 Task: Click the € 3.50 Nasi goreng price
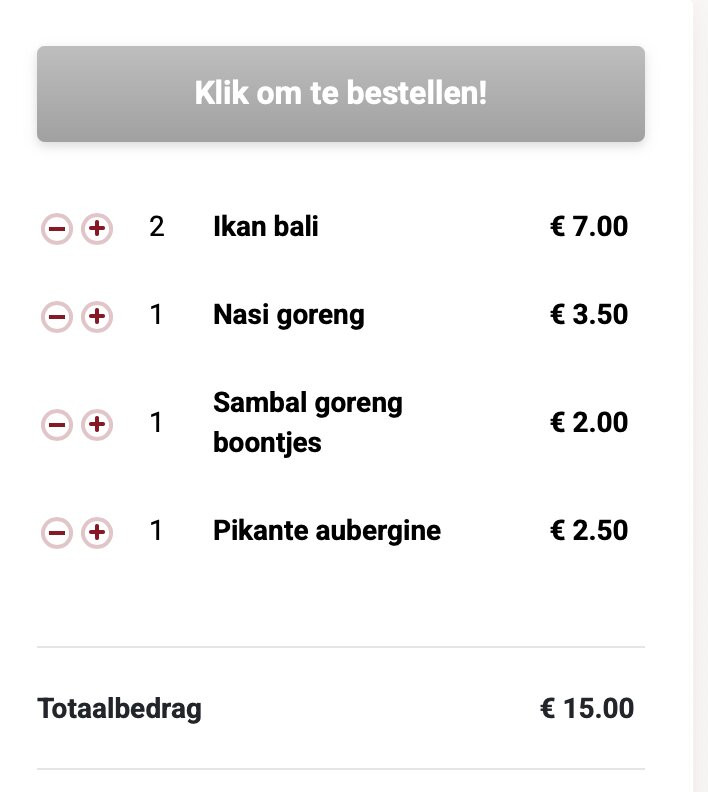pyautogui.click(x=589, y=315)
